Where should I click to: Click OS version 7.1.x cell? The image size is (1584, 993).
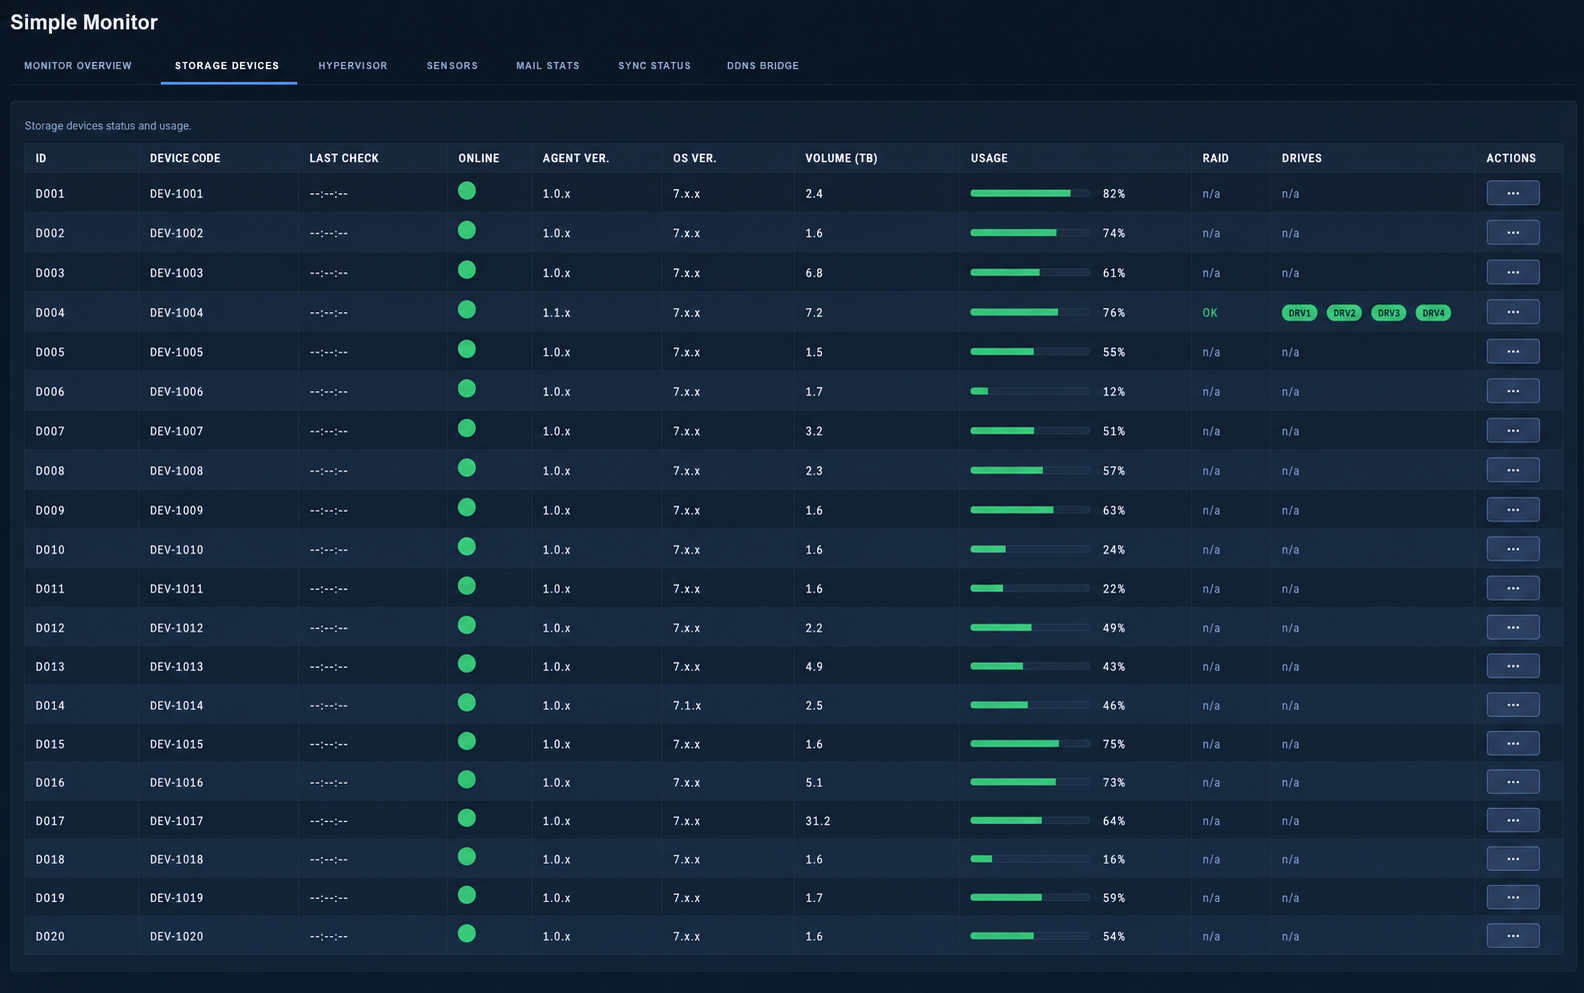coord(687,706)
